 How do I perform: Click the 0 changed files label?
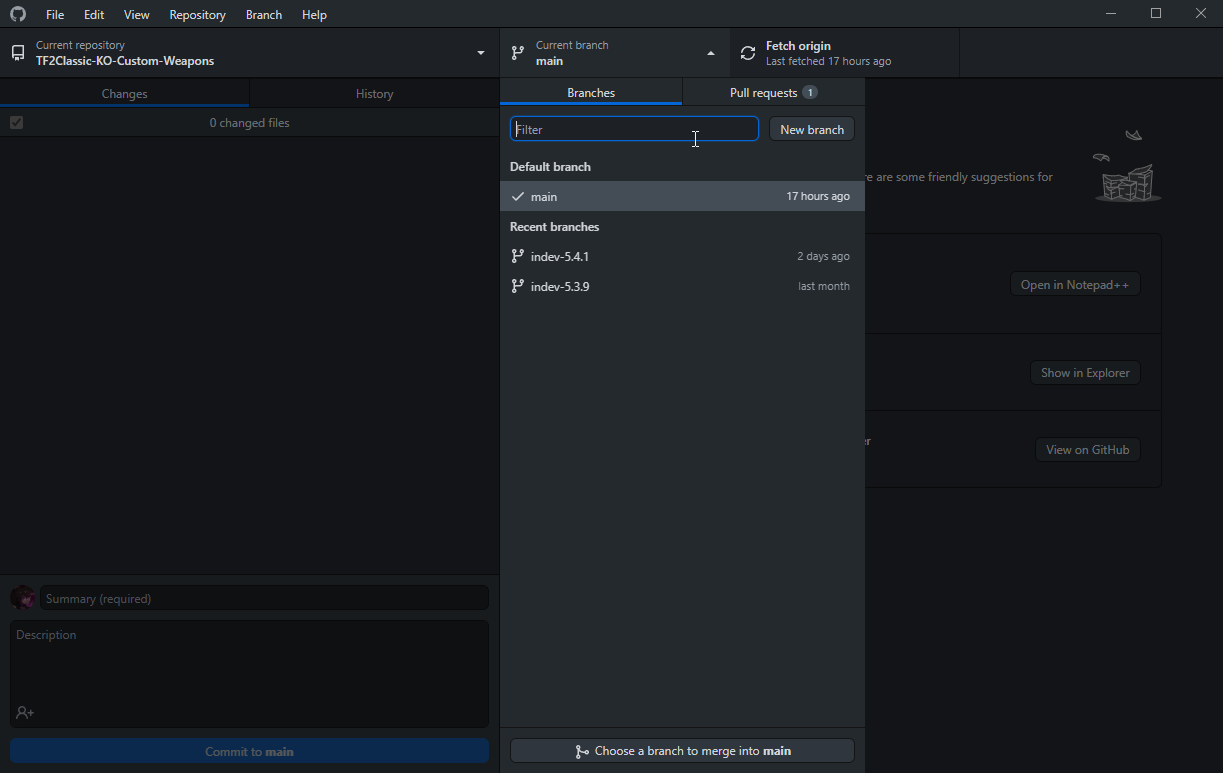point(250,123)
